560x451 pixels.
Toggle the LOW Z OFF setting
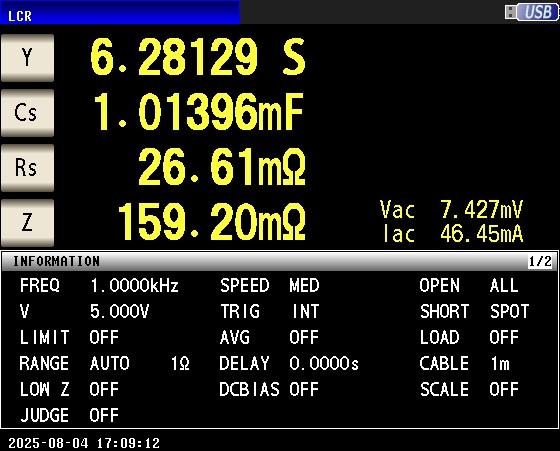pyautogui.click(x=69, y=389)
